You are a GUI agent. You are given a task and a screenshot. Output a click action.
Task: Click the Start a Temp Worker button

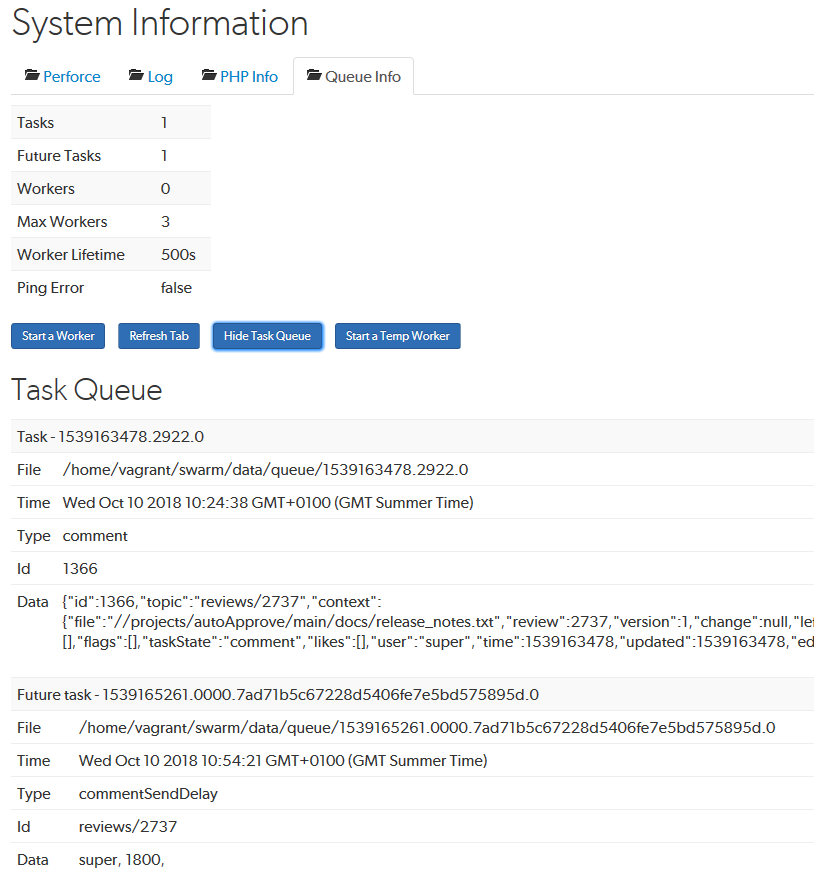pyautogui.click(x=397, y=336)
